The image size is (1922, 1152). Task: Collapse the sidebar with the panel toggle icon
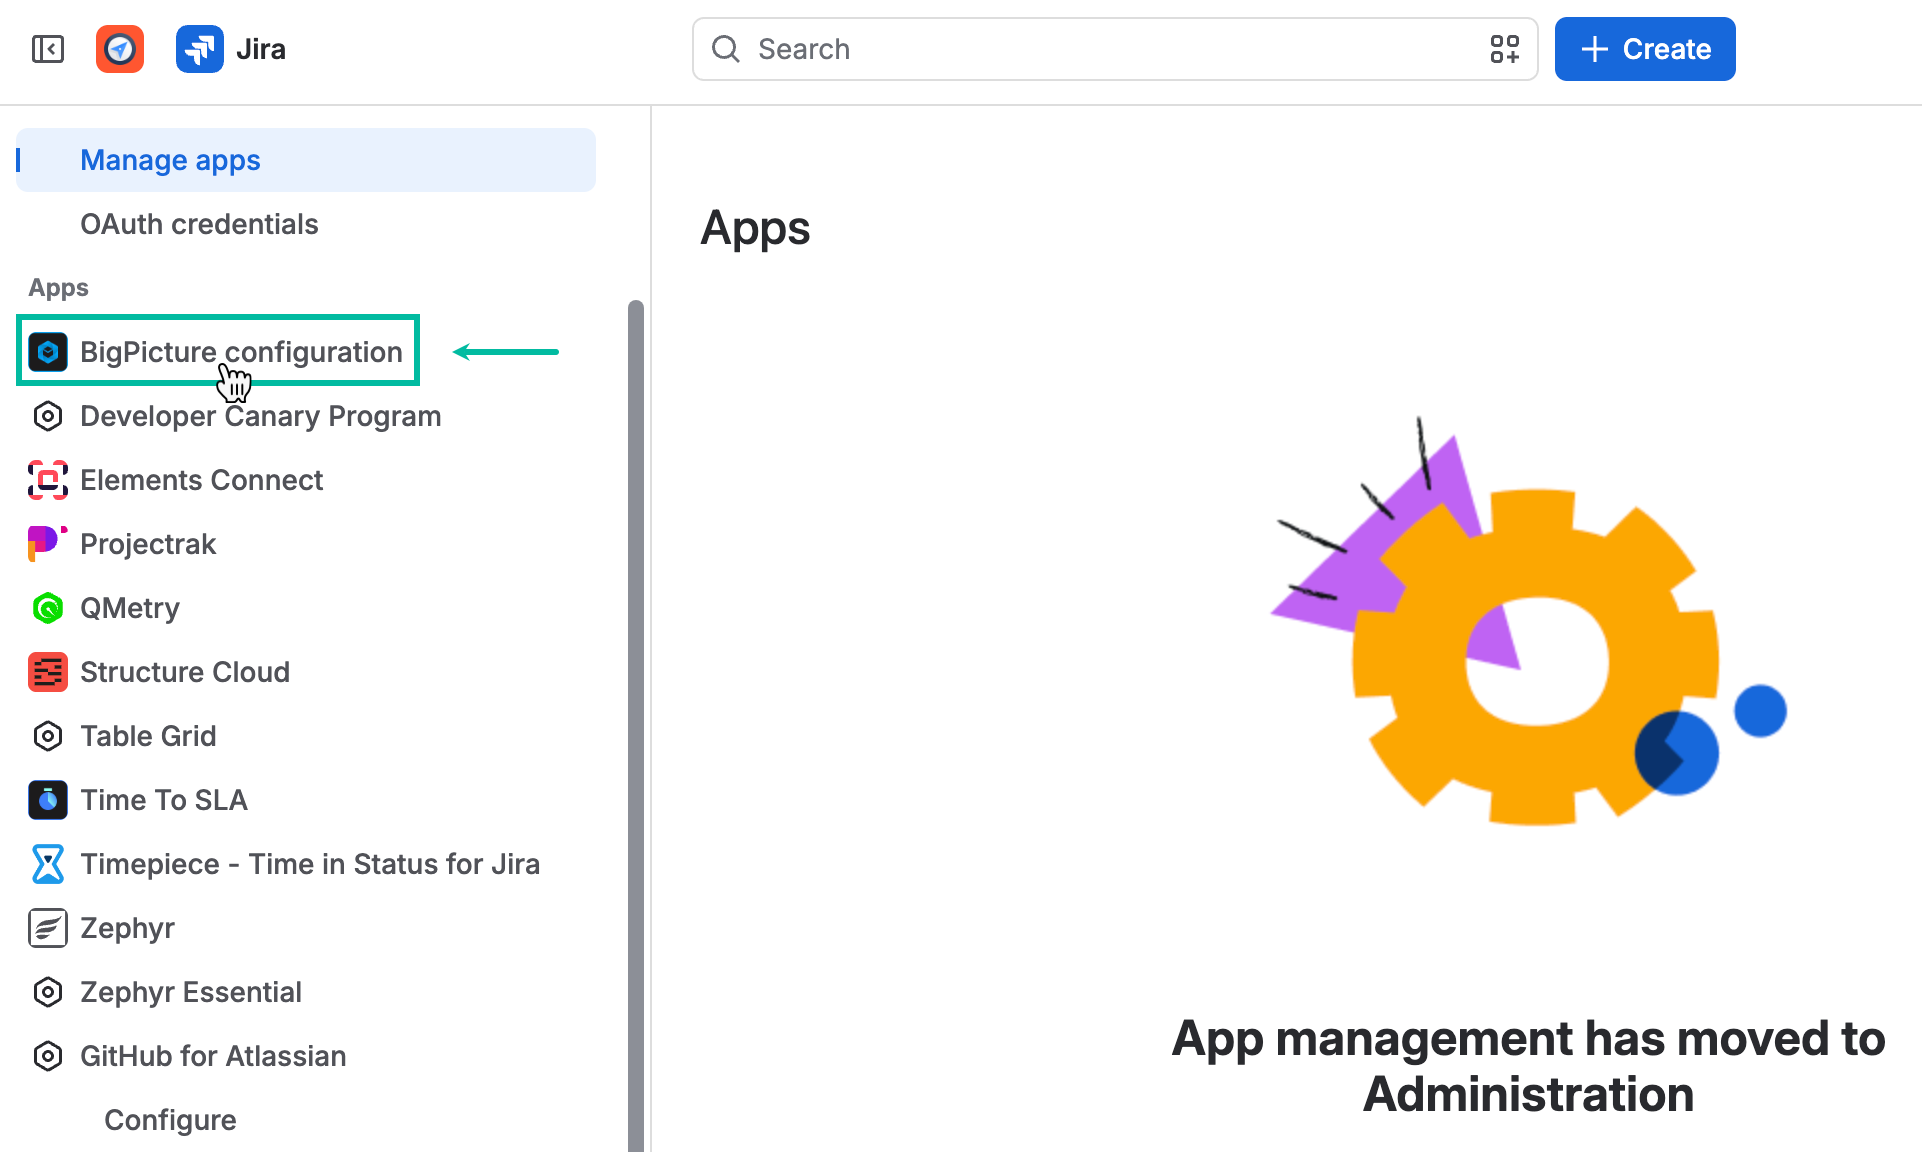pos(48,49)
